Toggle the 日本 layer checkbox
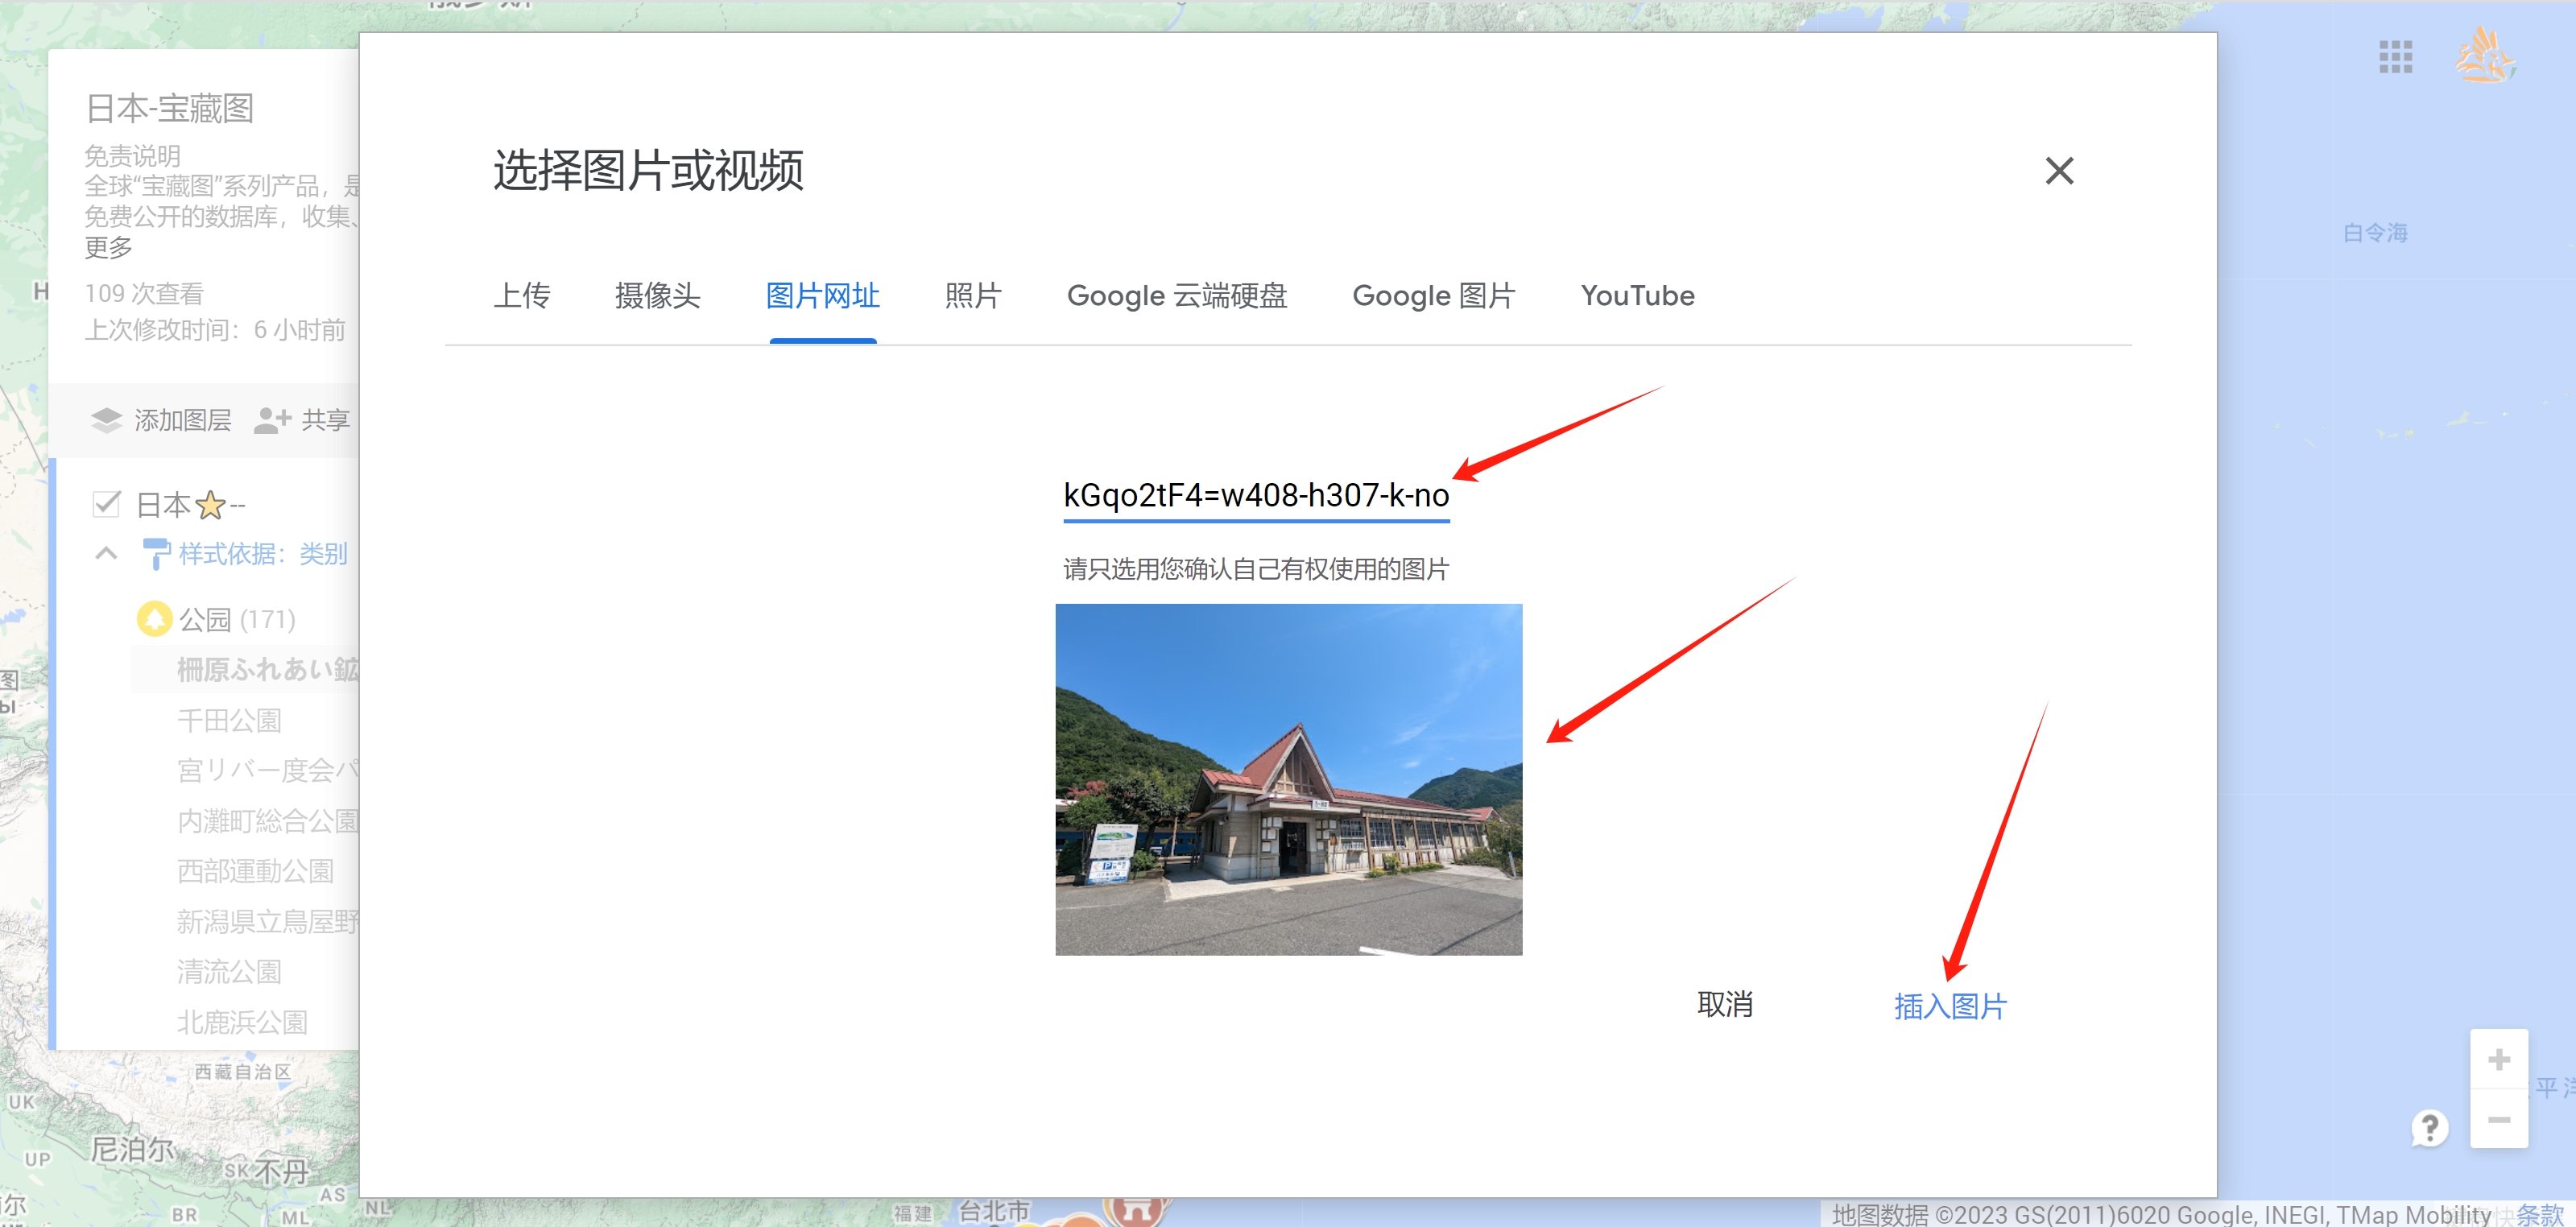2576x1227 pixels. click(x=106, y=503)
